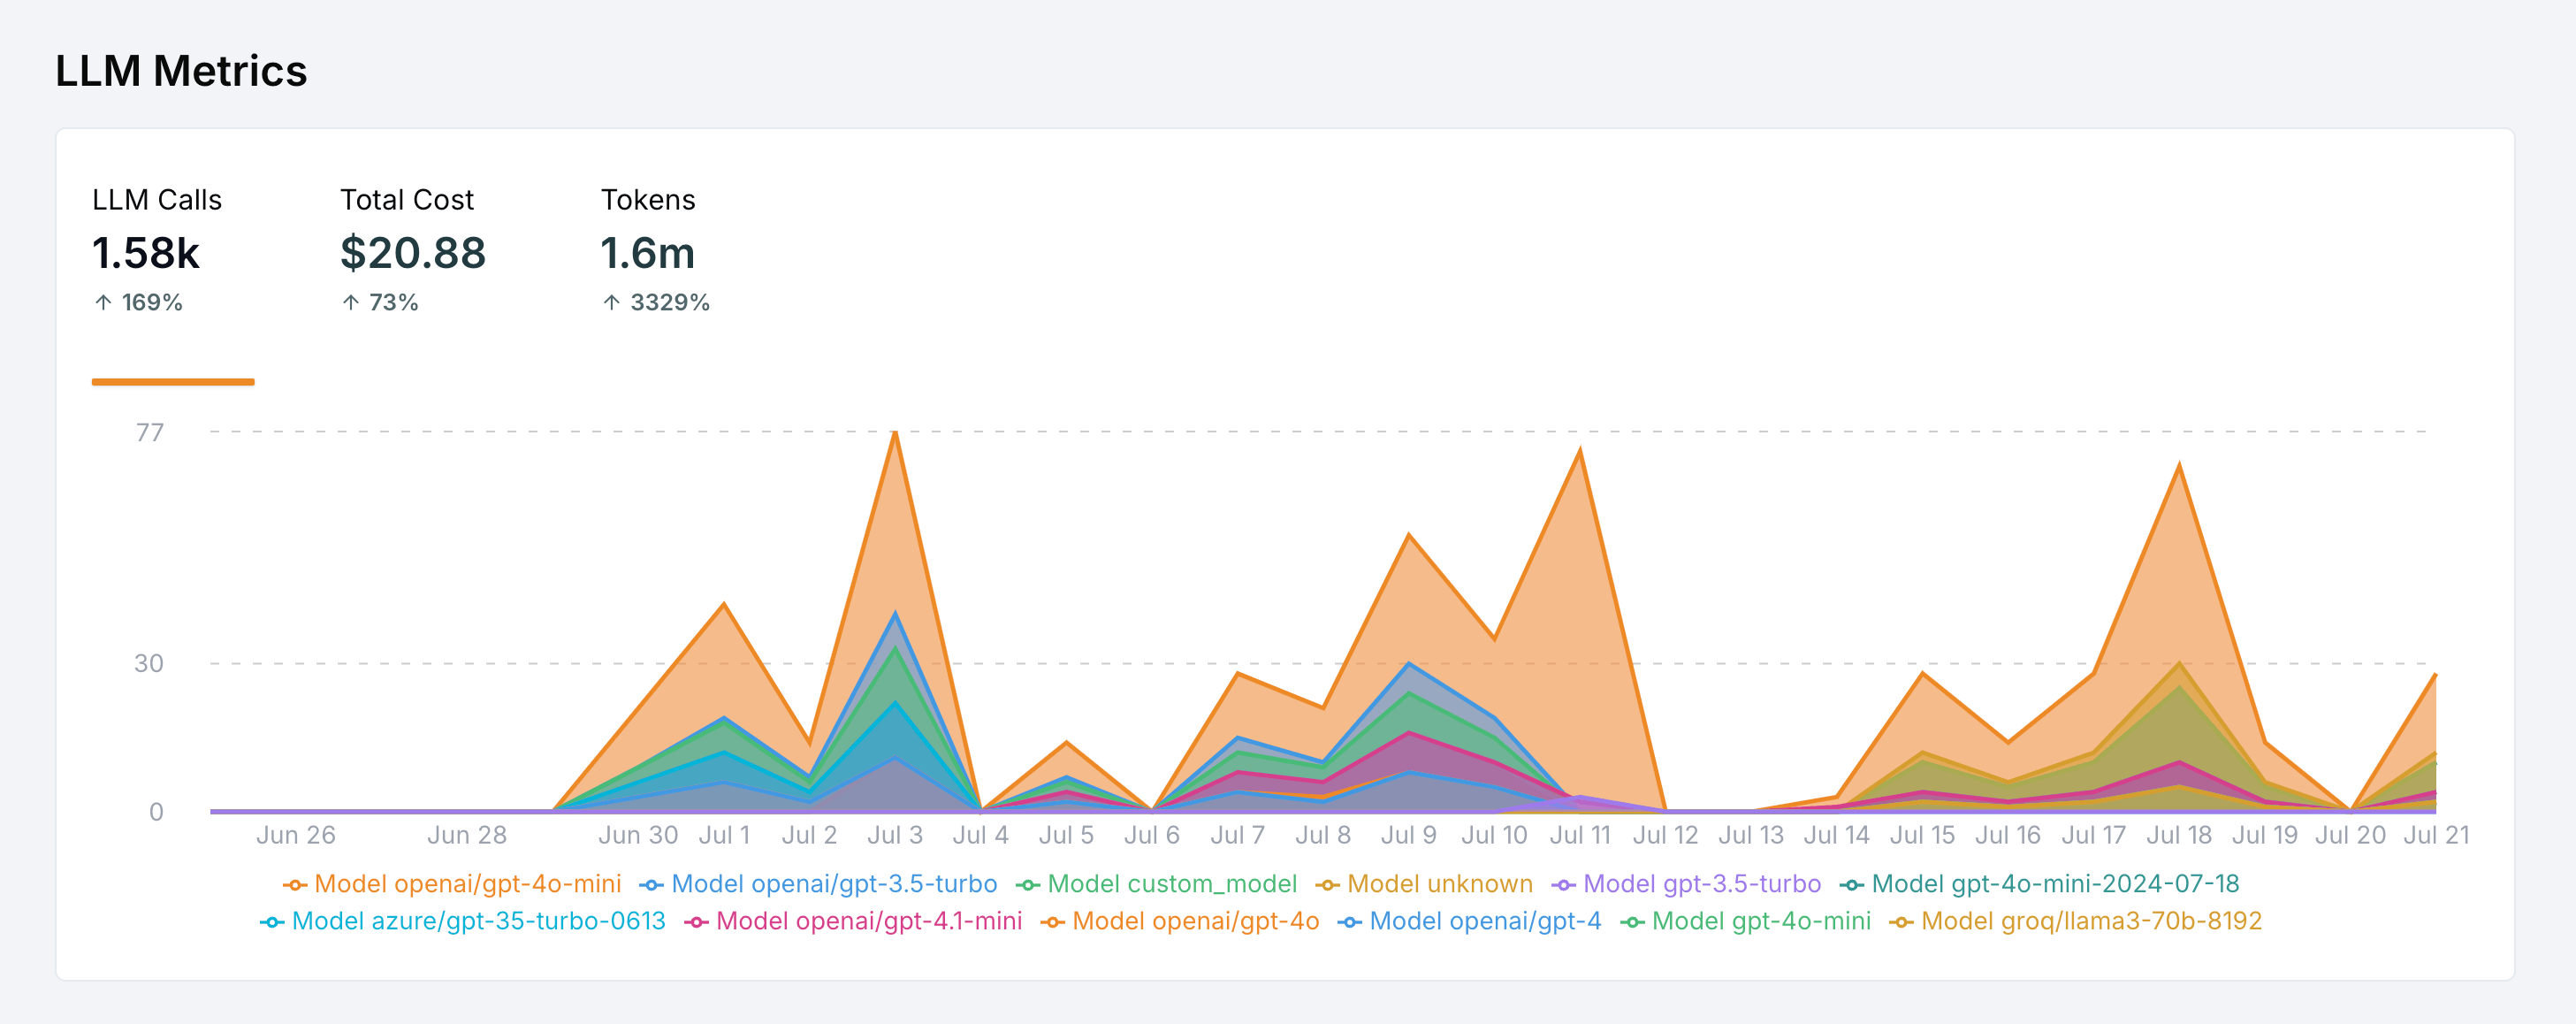2576x1024 pixels.
Task: Click the Jul 3 peak of orange series
Action: (x=895, y=432)
